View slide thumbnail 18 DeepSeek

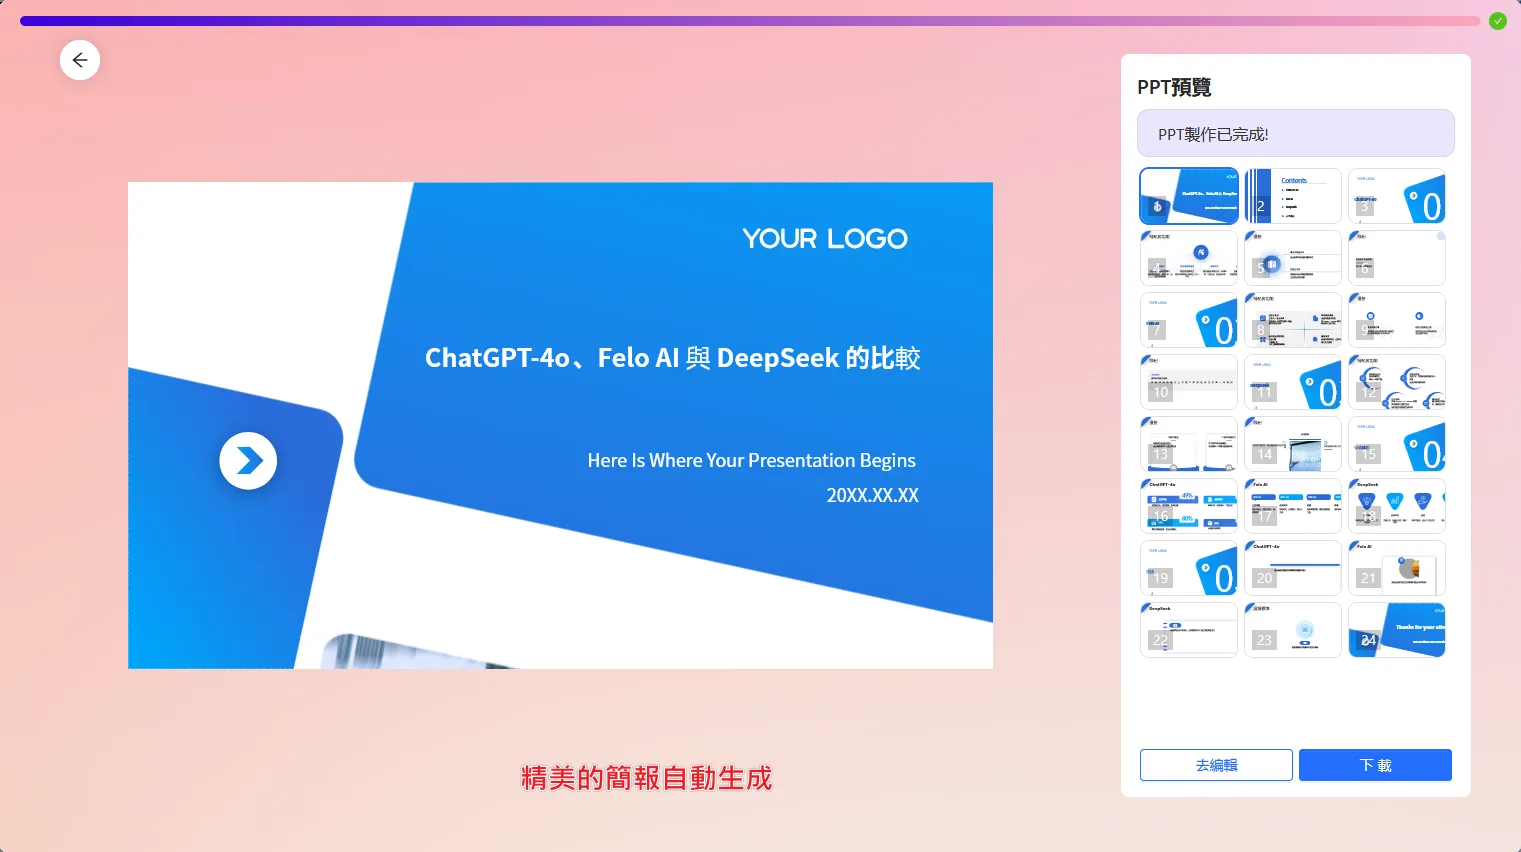(x=1397, y=506)
